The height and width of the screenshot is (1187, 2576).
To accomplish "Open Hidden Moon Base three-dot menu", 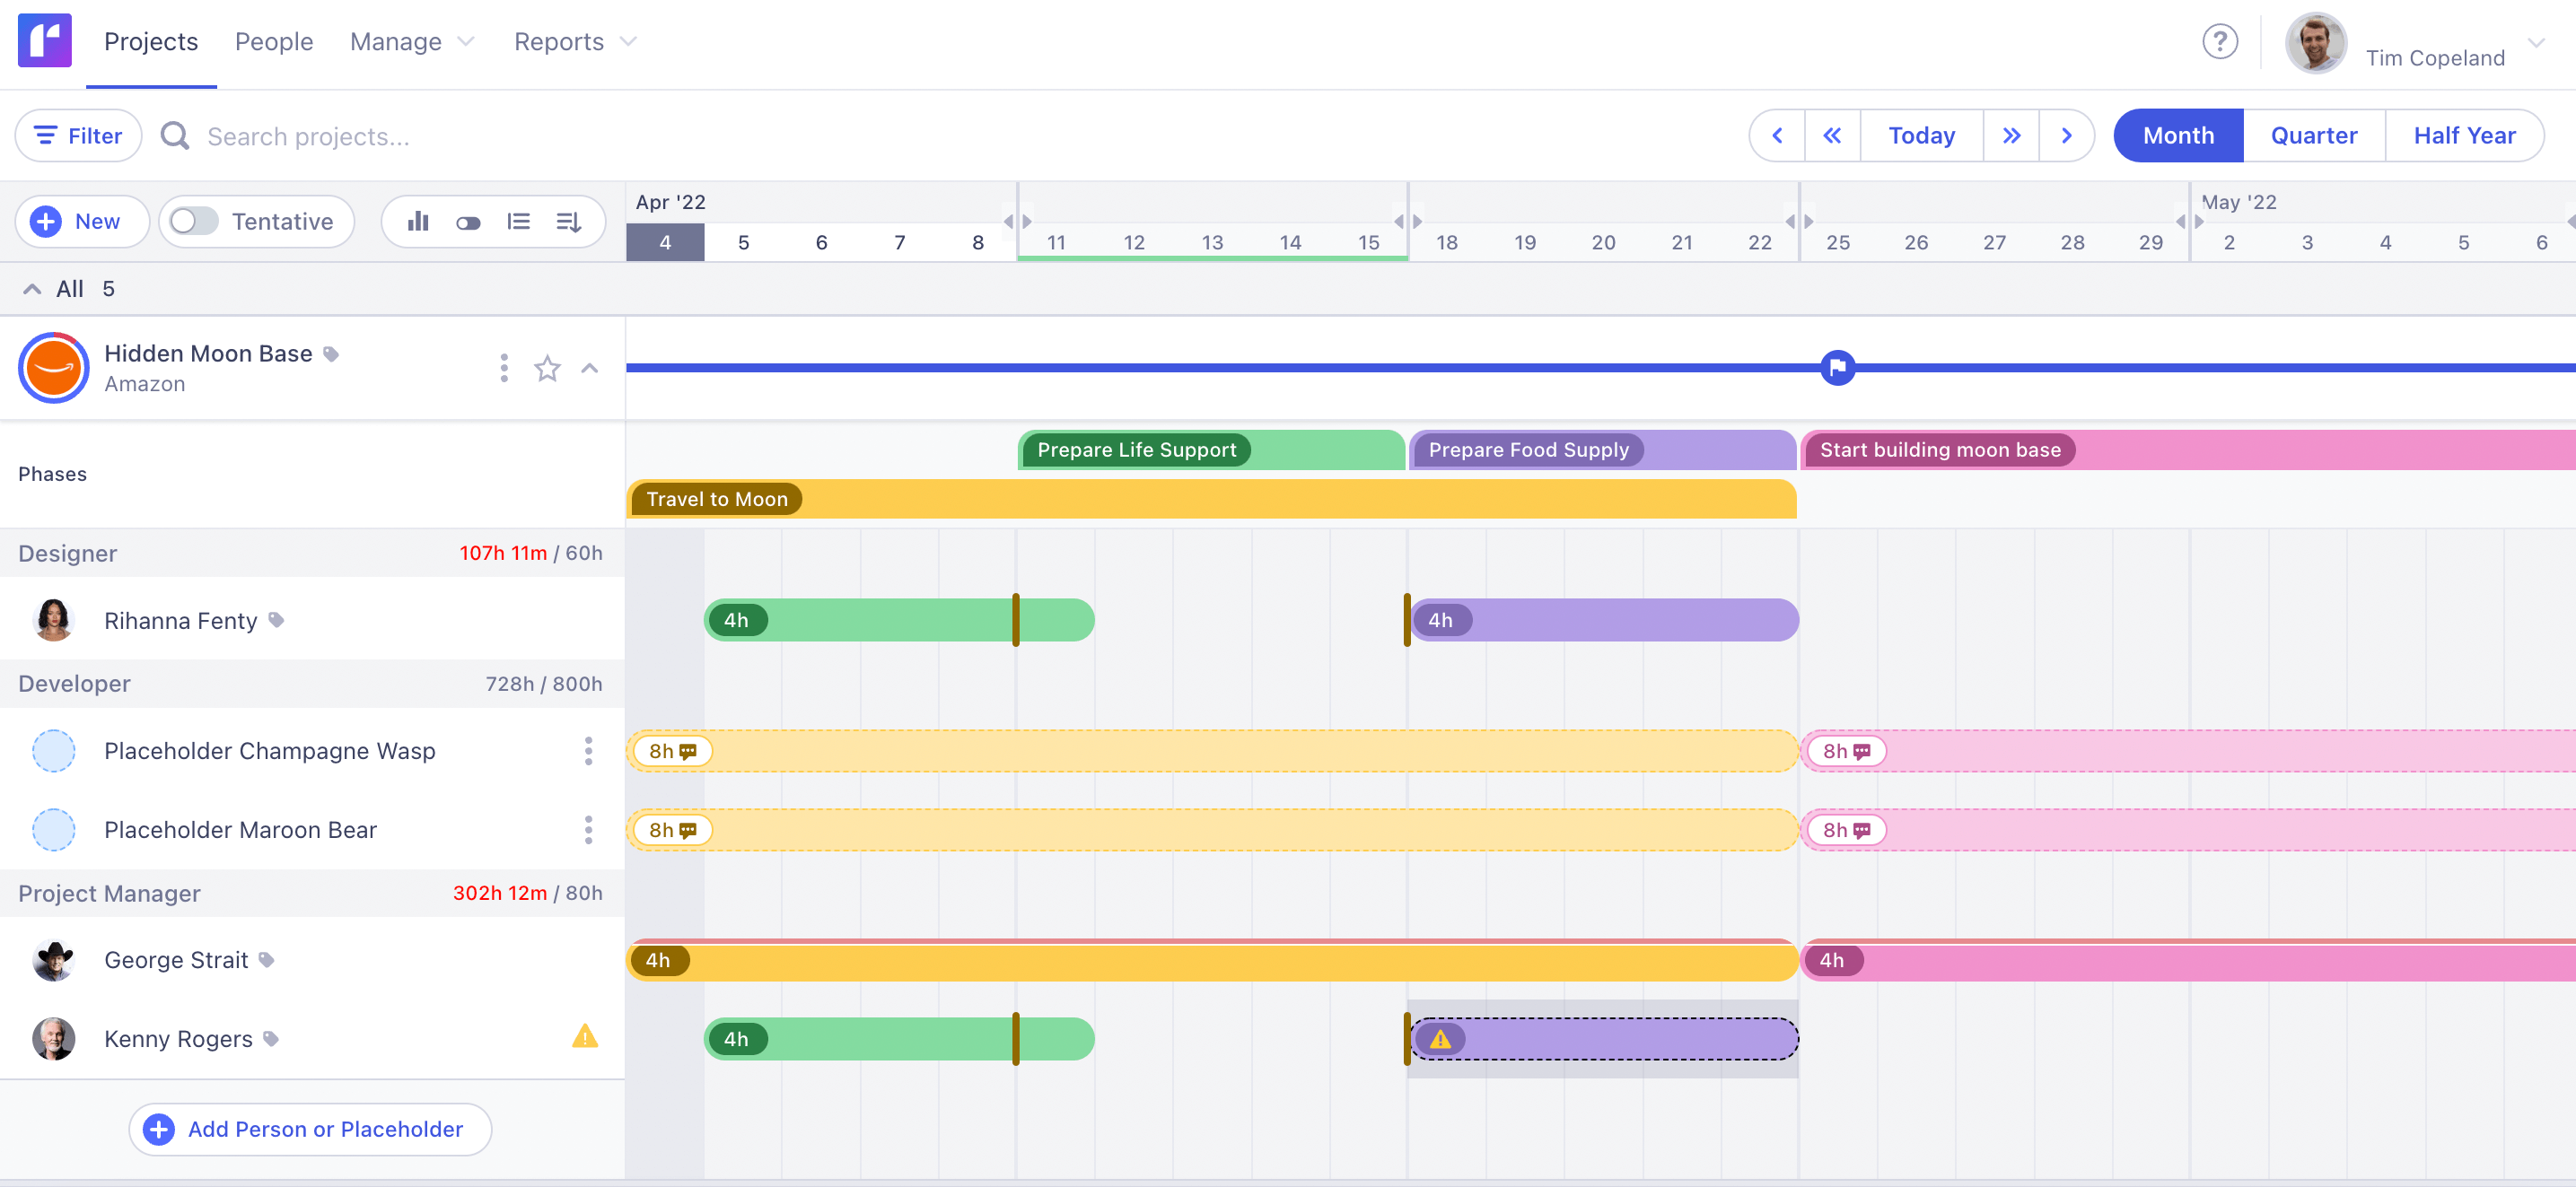I will (504, 368).
